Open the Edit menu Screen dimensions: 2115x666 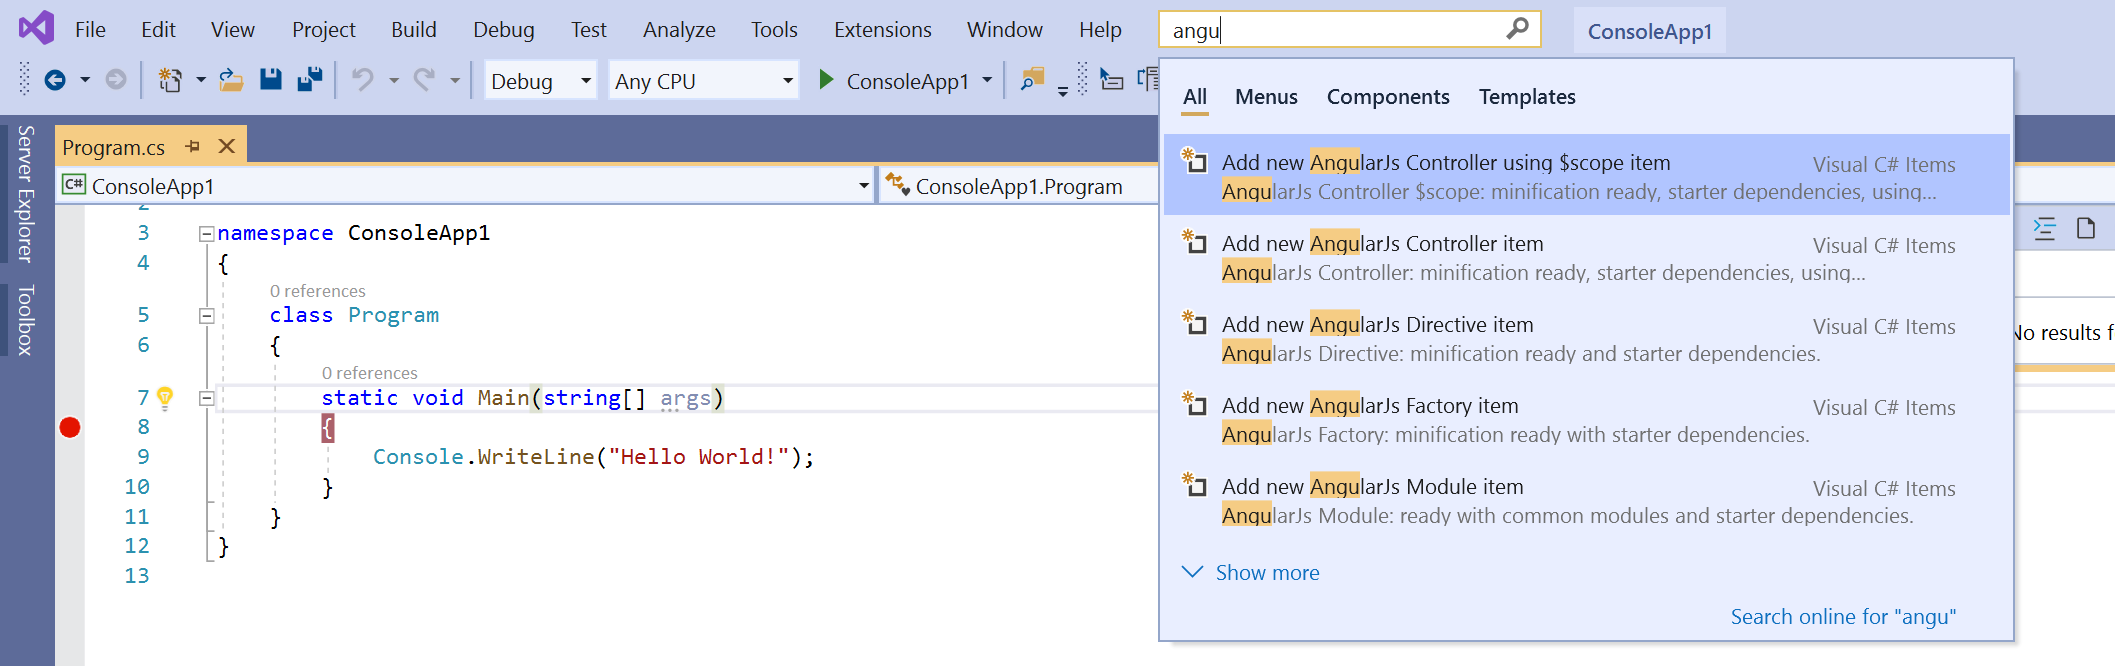[158, 30]
